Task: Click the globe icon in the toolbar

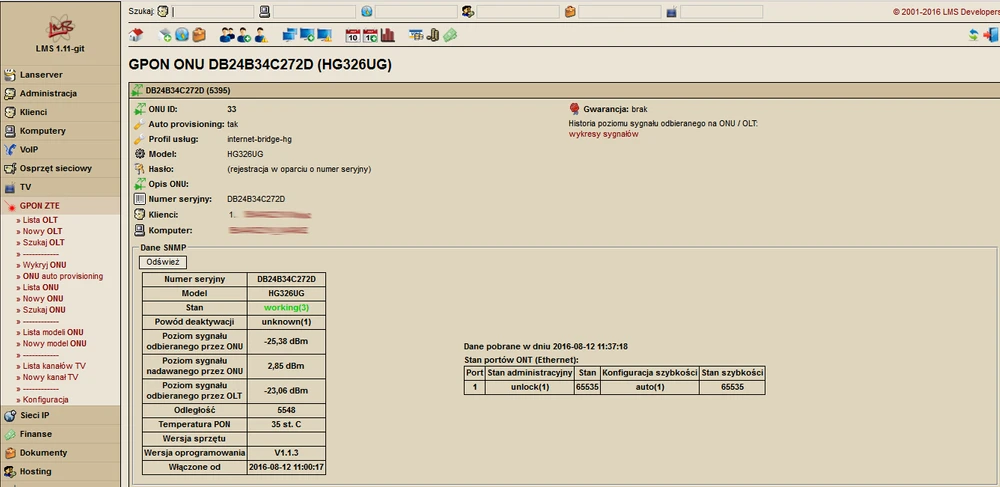Action: pos(182,35)
